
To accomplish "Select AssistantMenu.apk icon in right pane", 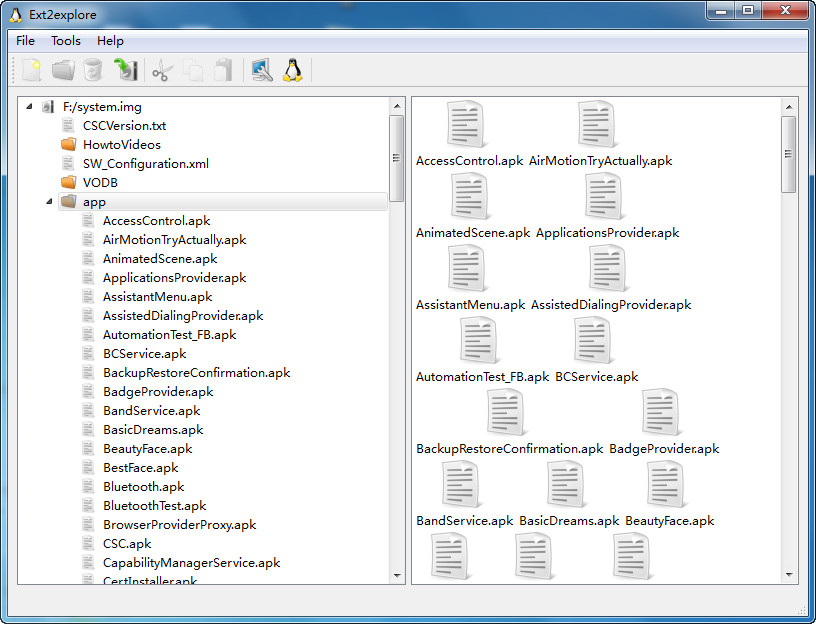I will [x=467, y=268].
